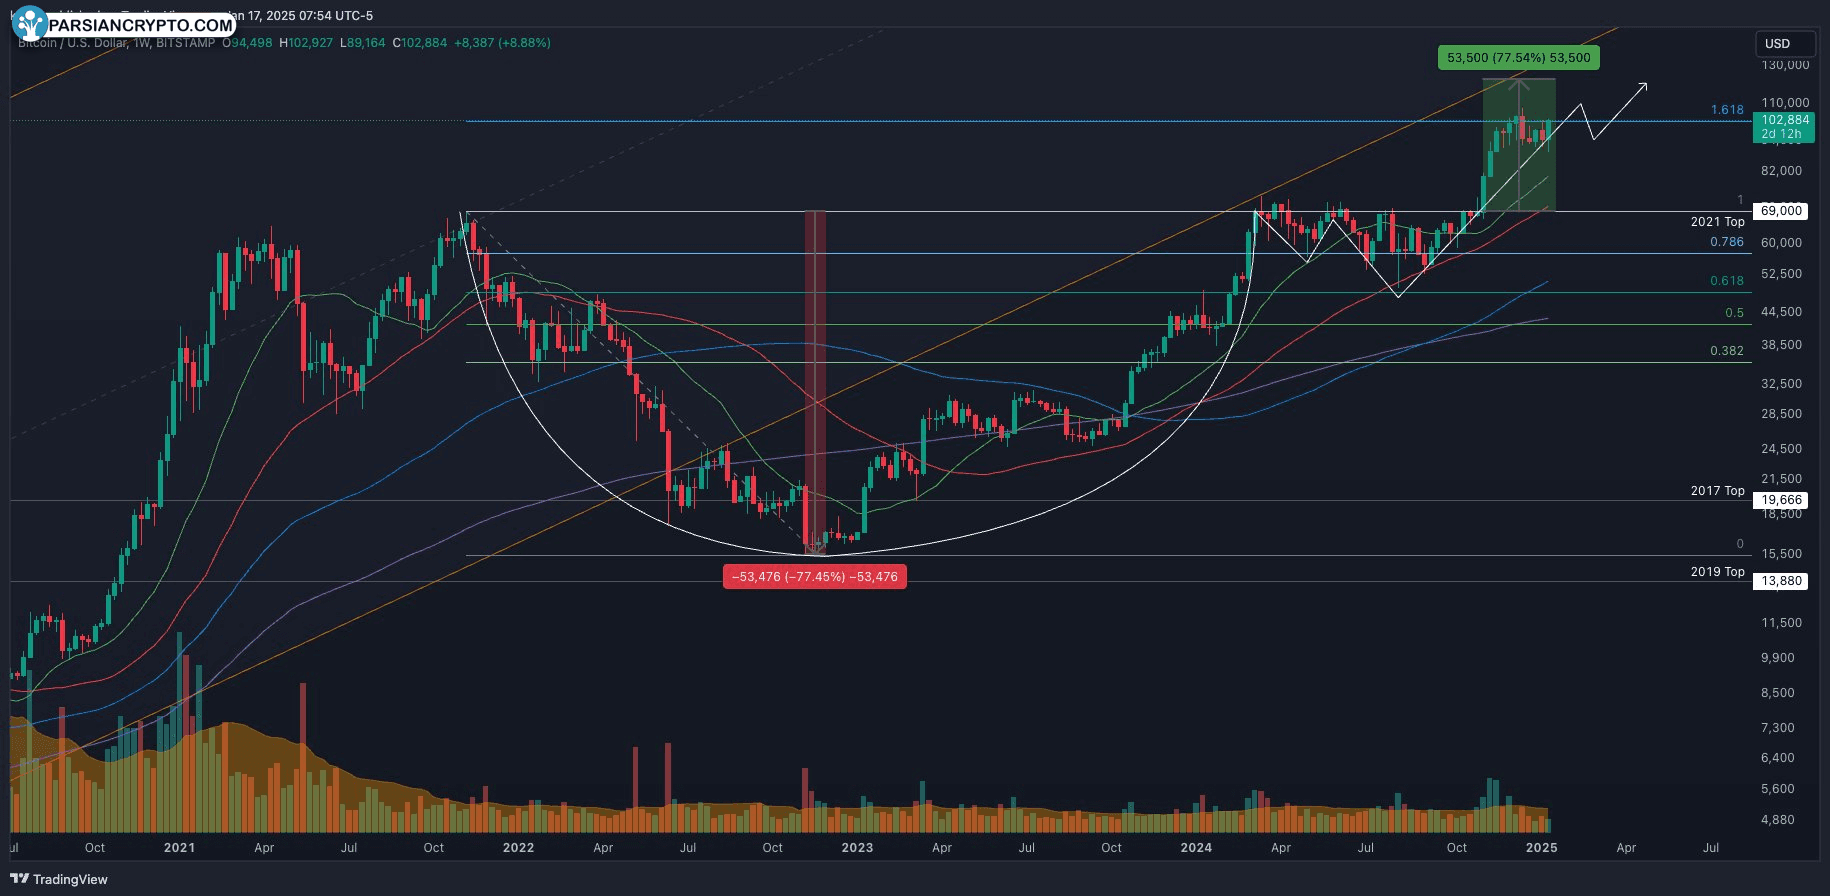Select the 1.618 Fibonacci level label

point(1727,110)
